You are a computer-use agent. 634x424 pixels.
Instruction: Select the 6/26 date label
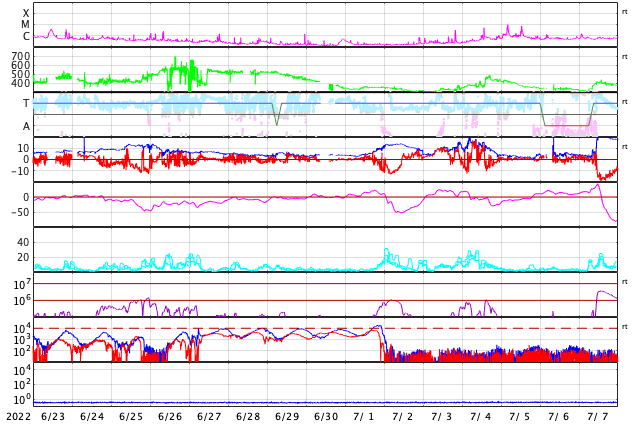click(170, 417)
